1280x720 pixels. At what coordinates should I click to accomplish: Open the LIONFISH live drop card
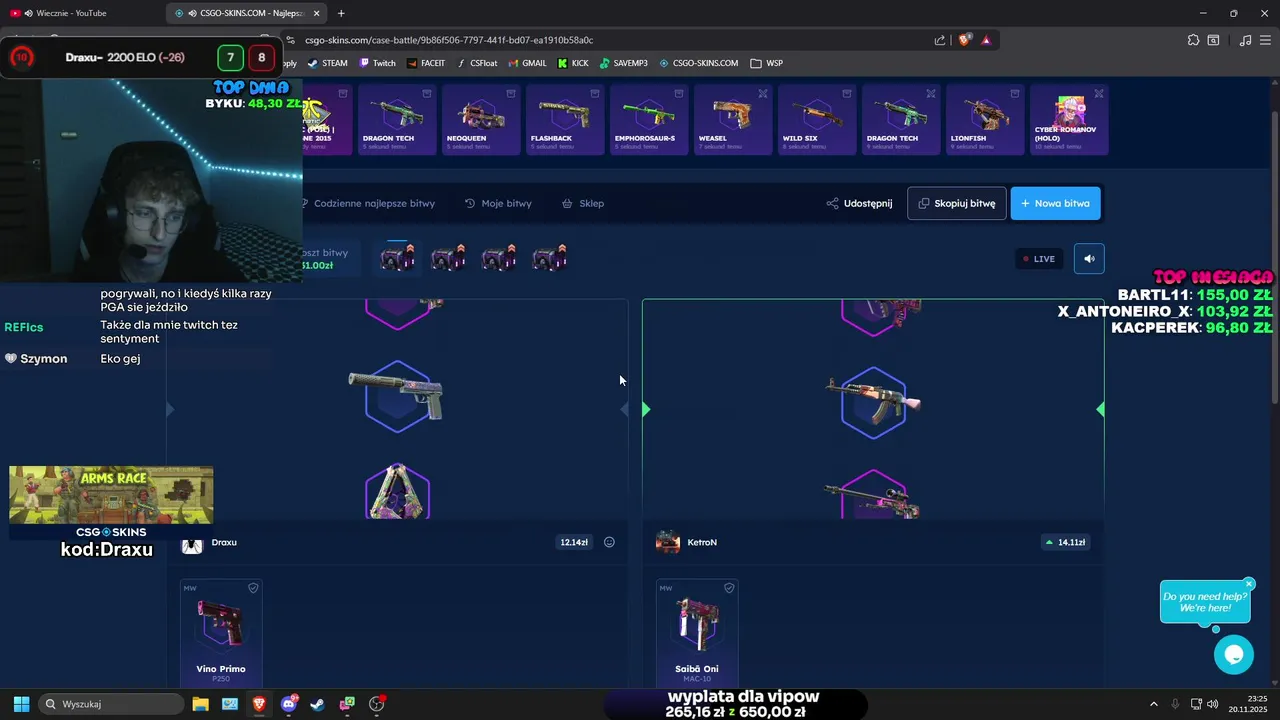pyautogui.click(x=985, y=120)
